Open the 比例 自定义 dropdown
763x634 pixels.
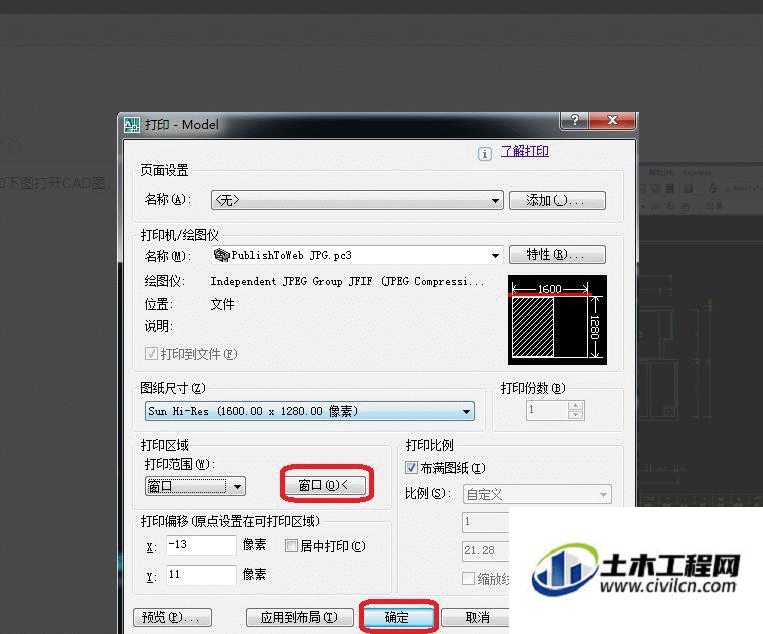(537, 494)
